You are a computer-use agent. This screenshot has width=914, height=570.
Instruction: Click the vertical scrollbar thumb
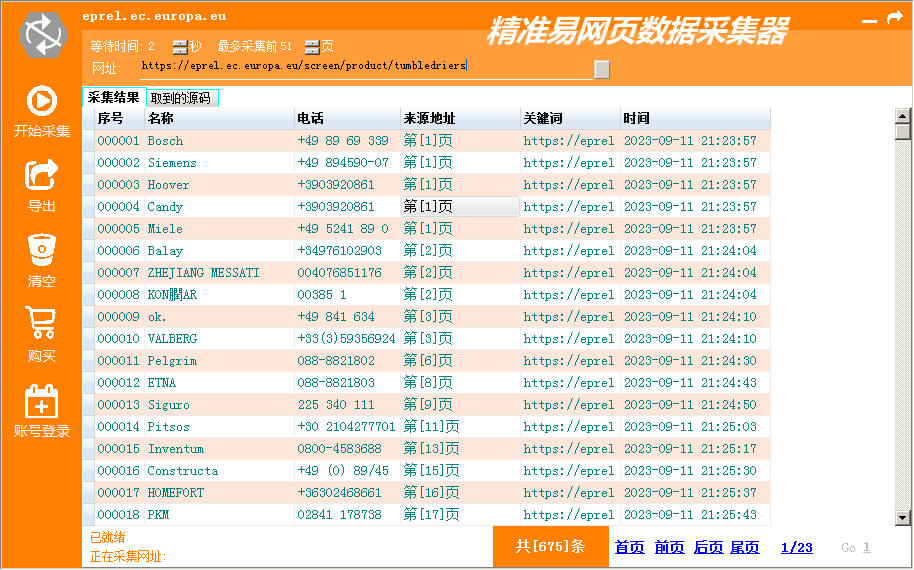(902, 132)
